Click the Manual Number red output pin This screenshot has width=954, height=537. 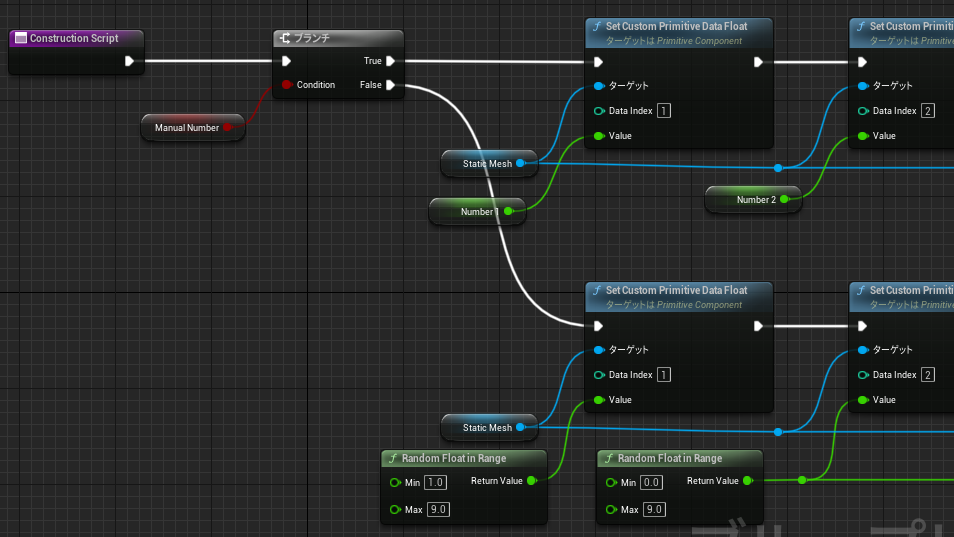(x=228, y=127)
